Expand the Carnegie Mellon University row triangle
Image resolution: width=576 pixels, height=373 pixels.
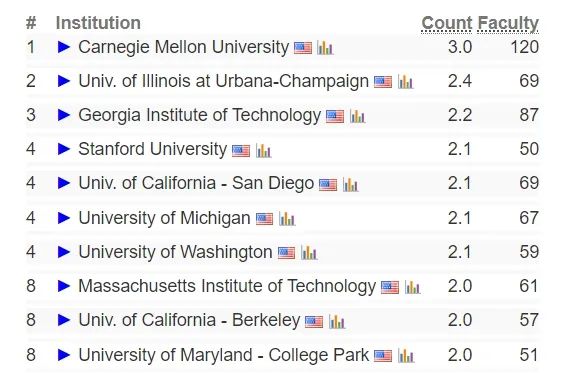click(x=64, y=47)
